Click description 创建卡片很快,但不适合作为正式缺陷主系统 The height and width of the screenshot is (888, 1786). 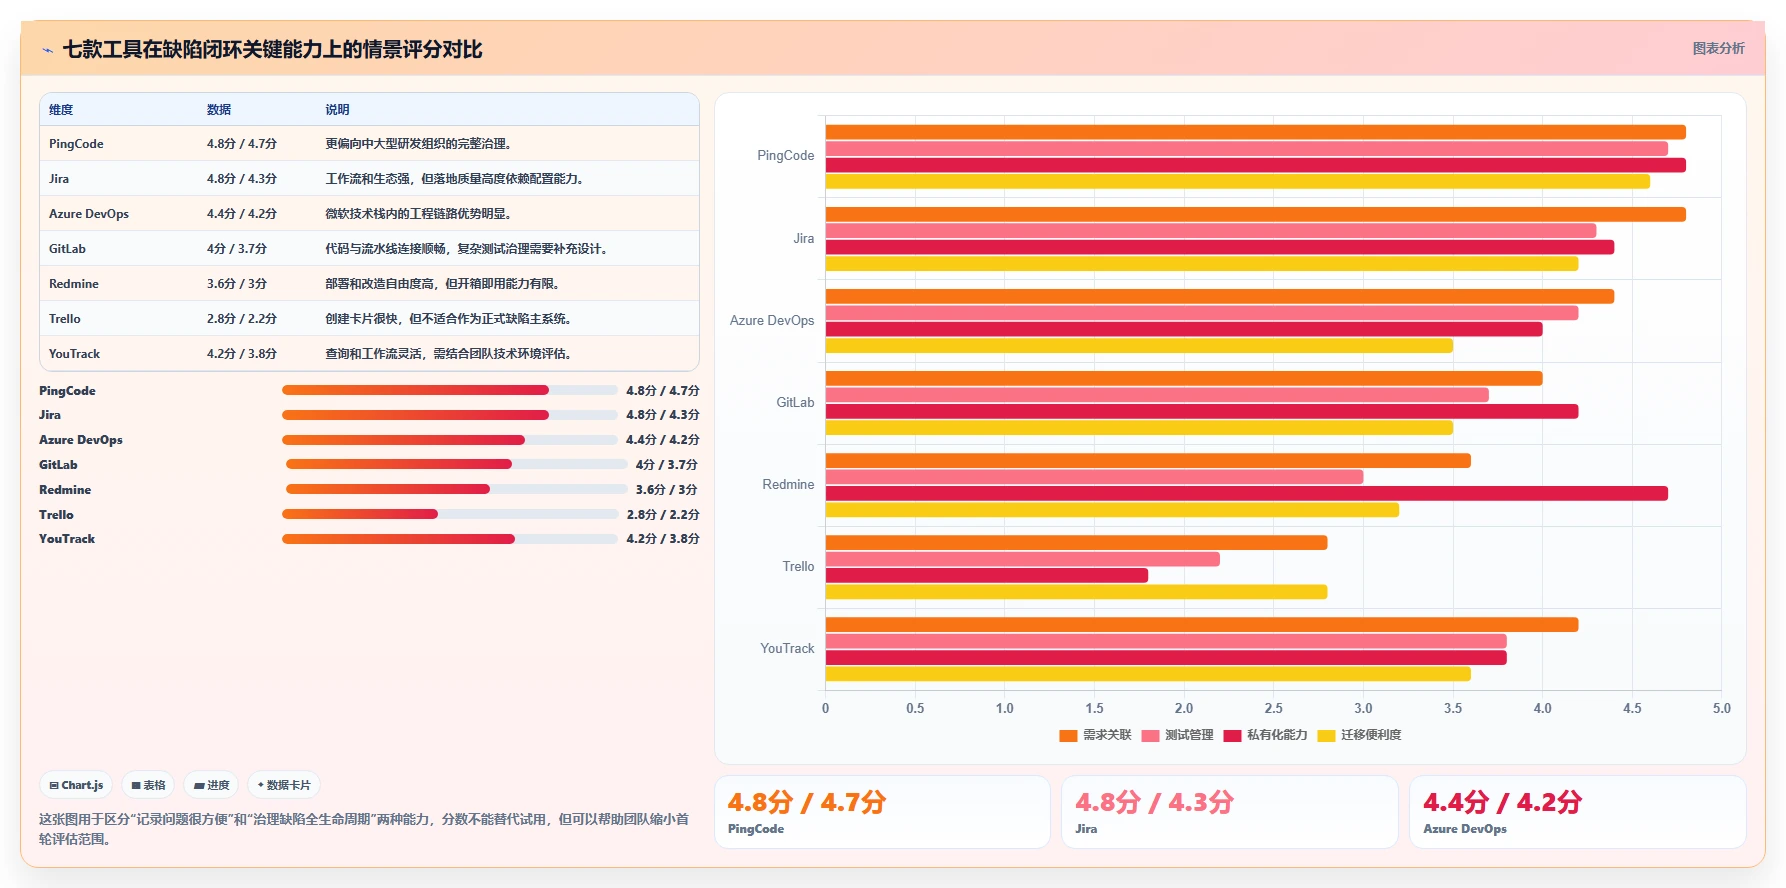click(x=448, y=319)
